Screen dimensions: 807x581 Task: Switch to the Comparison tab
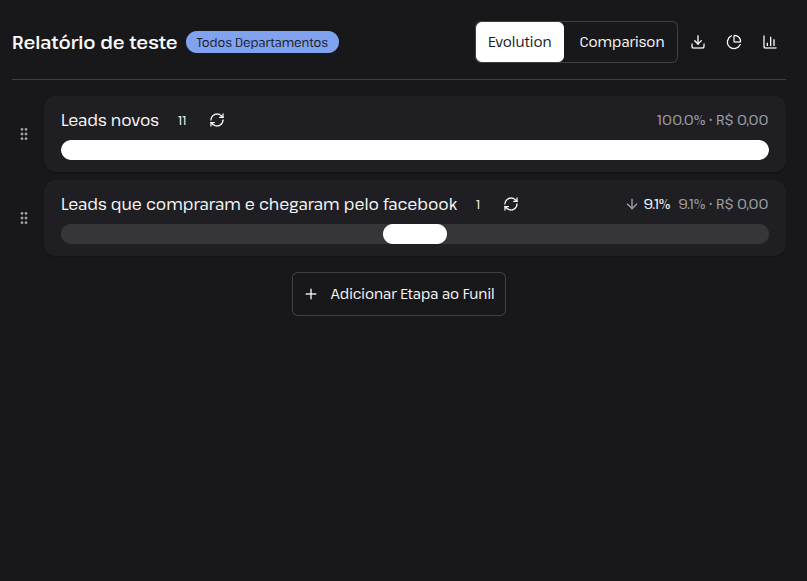coord(622,42)
